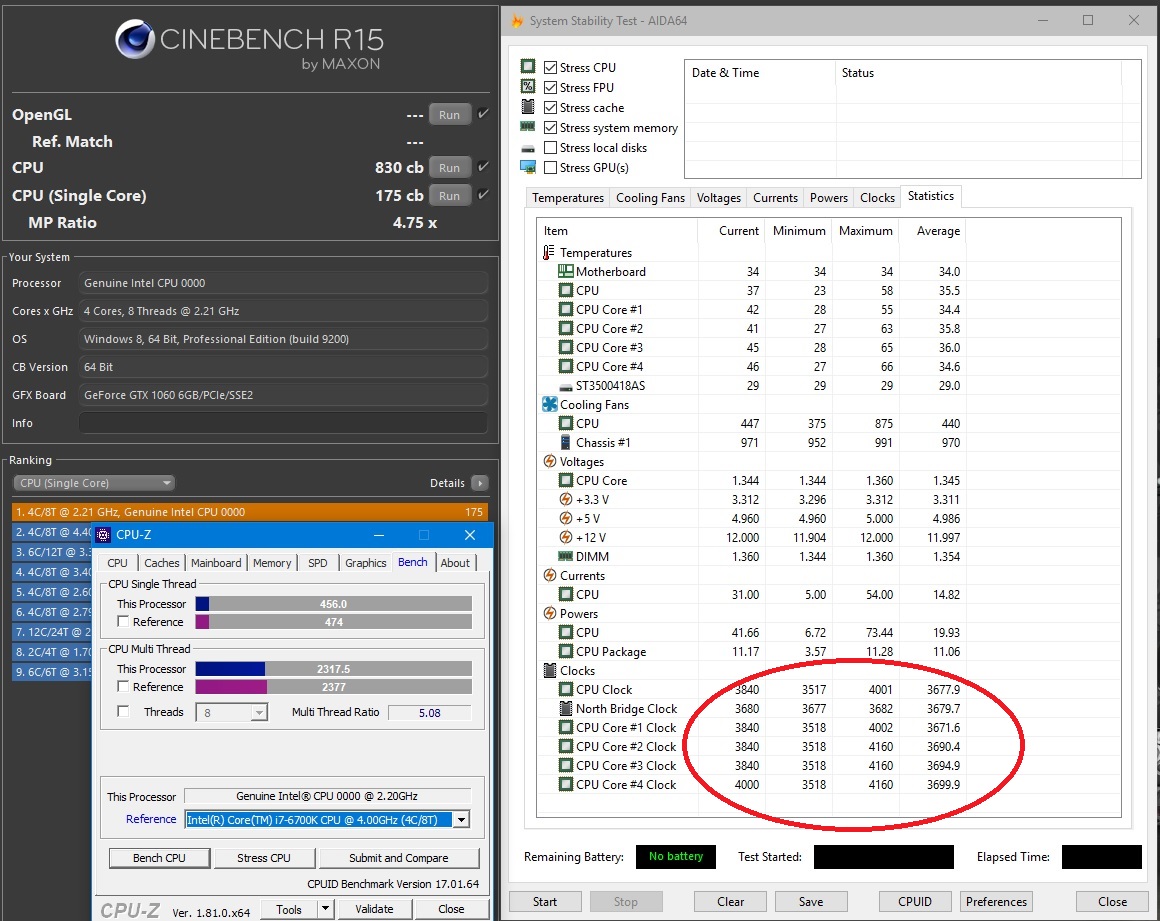This screenshot has width=1160, height=921.
Task: Click the ST3500418AS hard drive icon
Action: pos(565,386)
